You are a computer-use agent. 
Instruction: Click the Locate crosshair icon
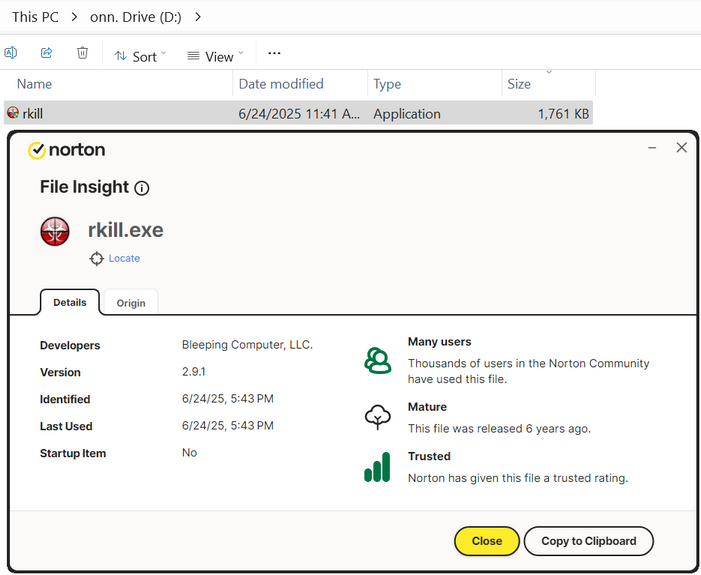pos(96,258)
